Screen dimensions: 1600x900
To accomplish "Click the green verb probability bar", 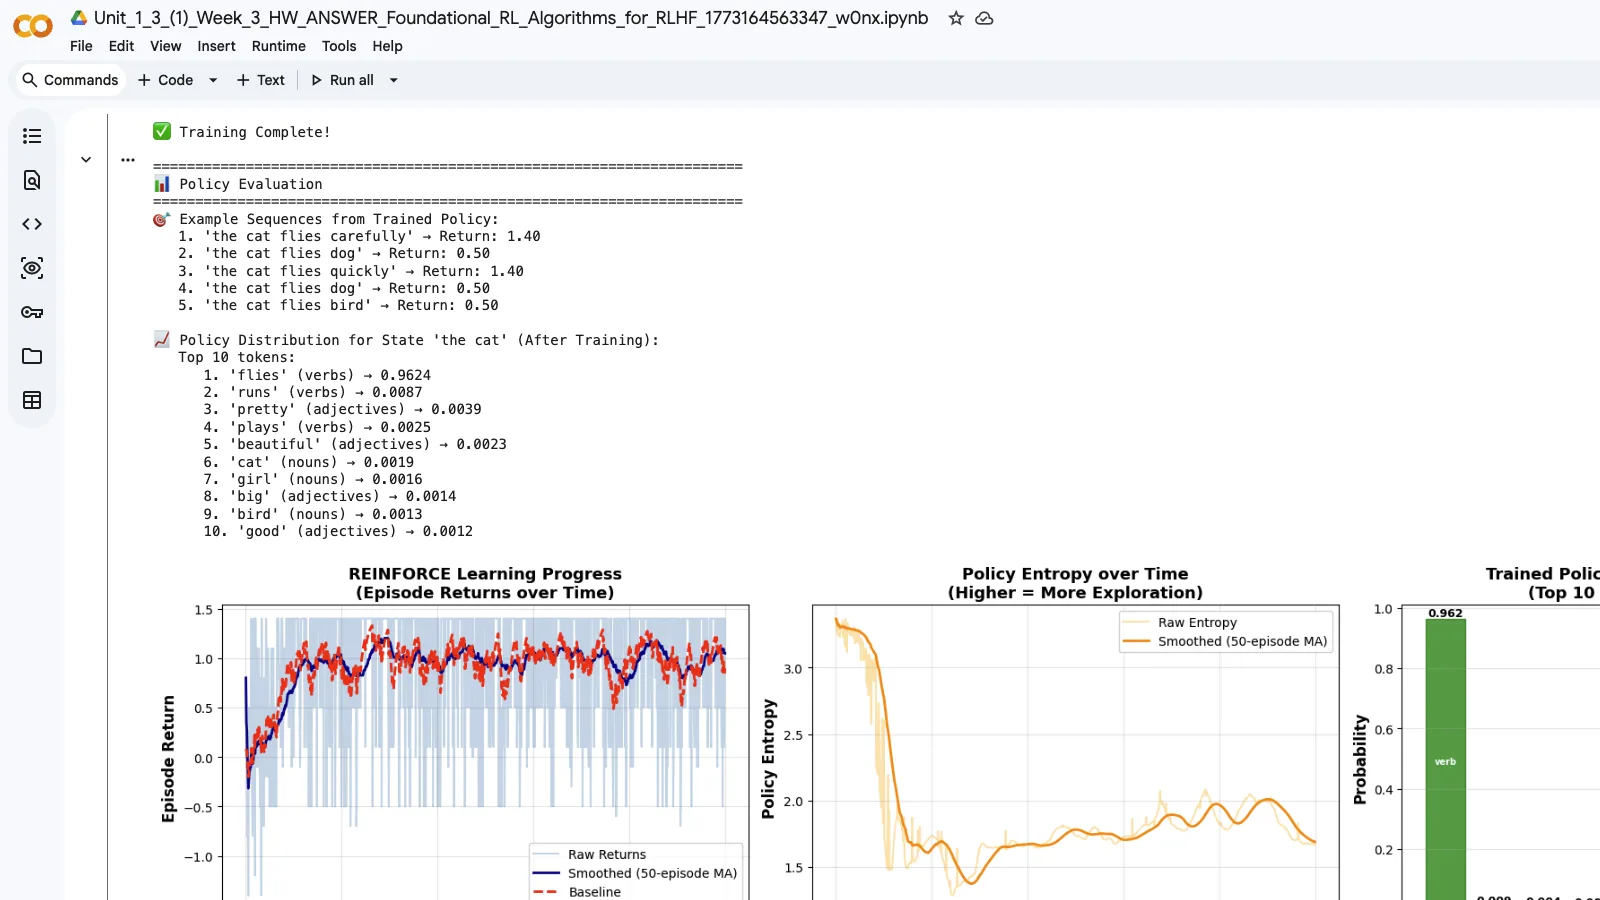I will [x=1445, y=759].
